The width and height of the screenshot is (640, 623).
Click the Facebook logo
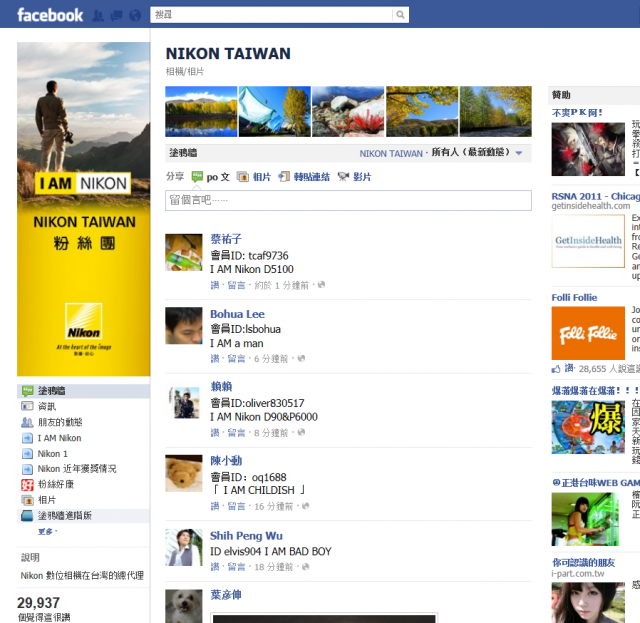coord(50,15)
